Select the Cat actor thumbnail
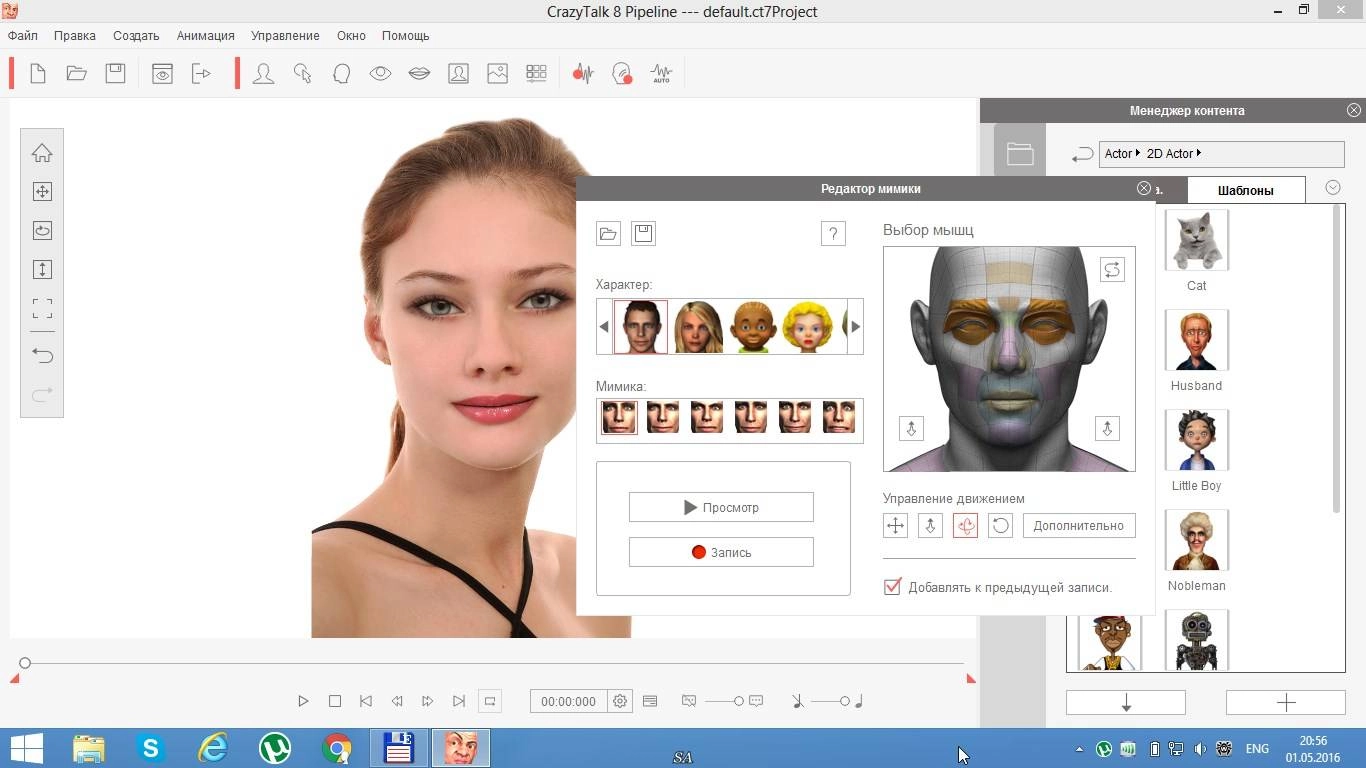The width and height of the screenshot is (1366, 768). [1196, 240]
